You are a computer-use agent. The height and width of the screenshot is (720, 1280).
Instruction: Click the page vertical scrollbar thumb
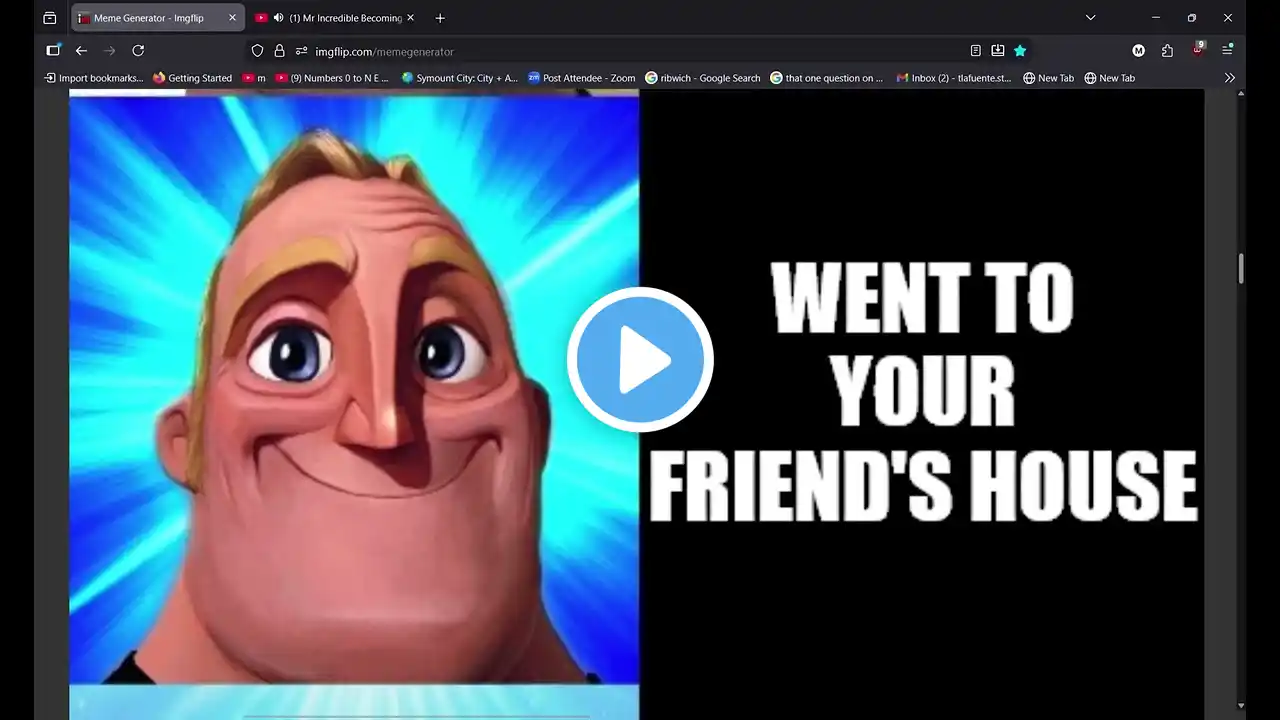(1241, 268)
